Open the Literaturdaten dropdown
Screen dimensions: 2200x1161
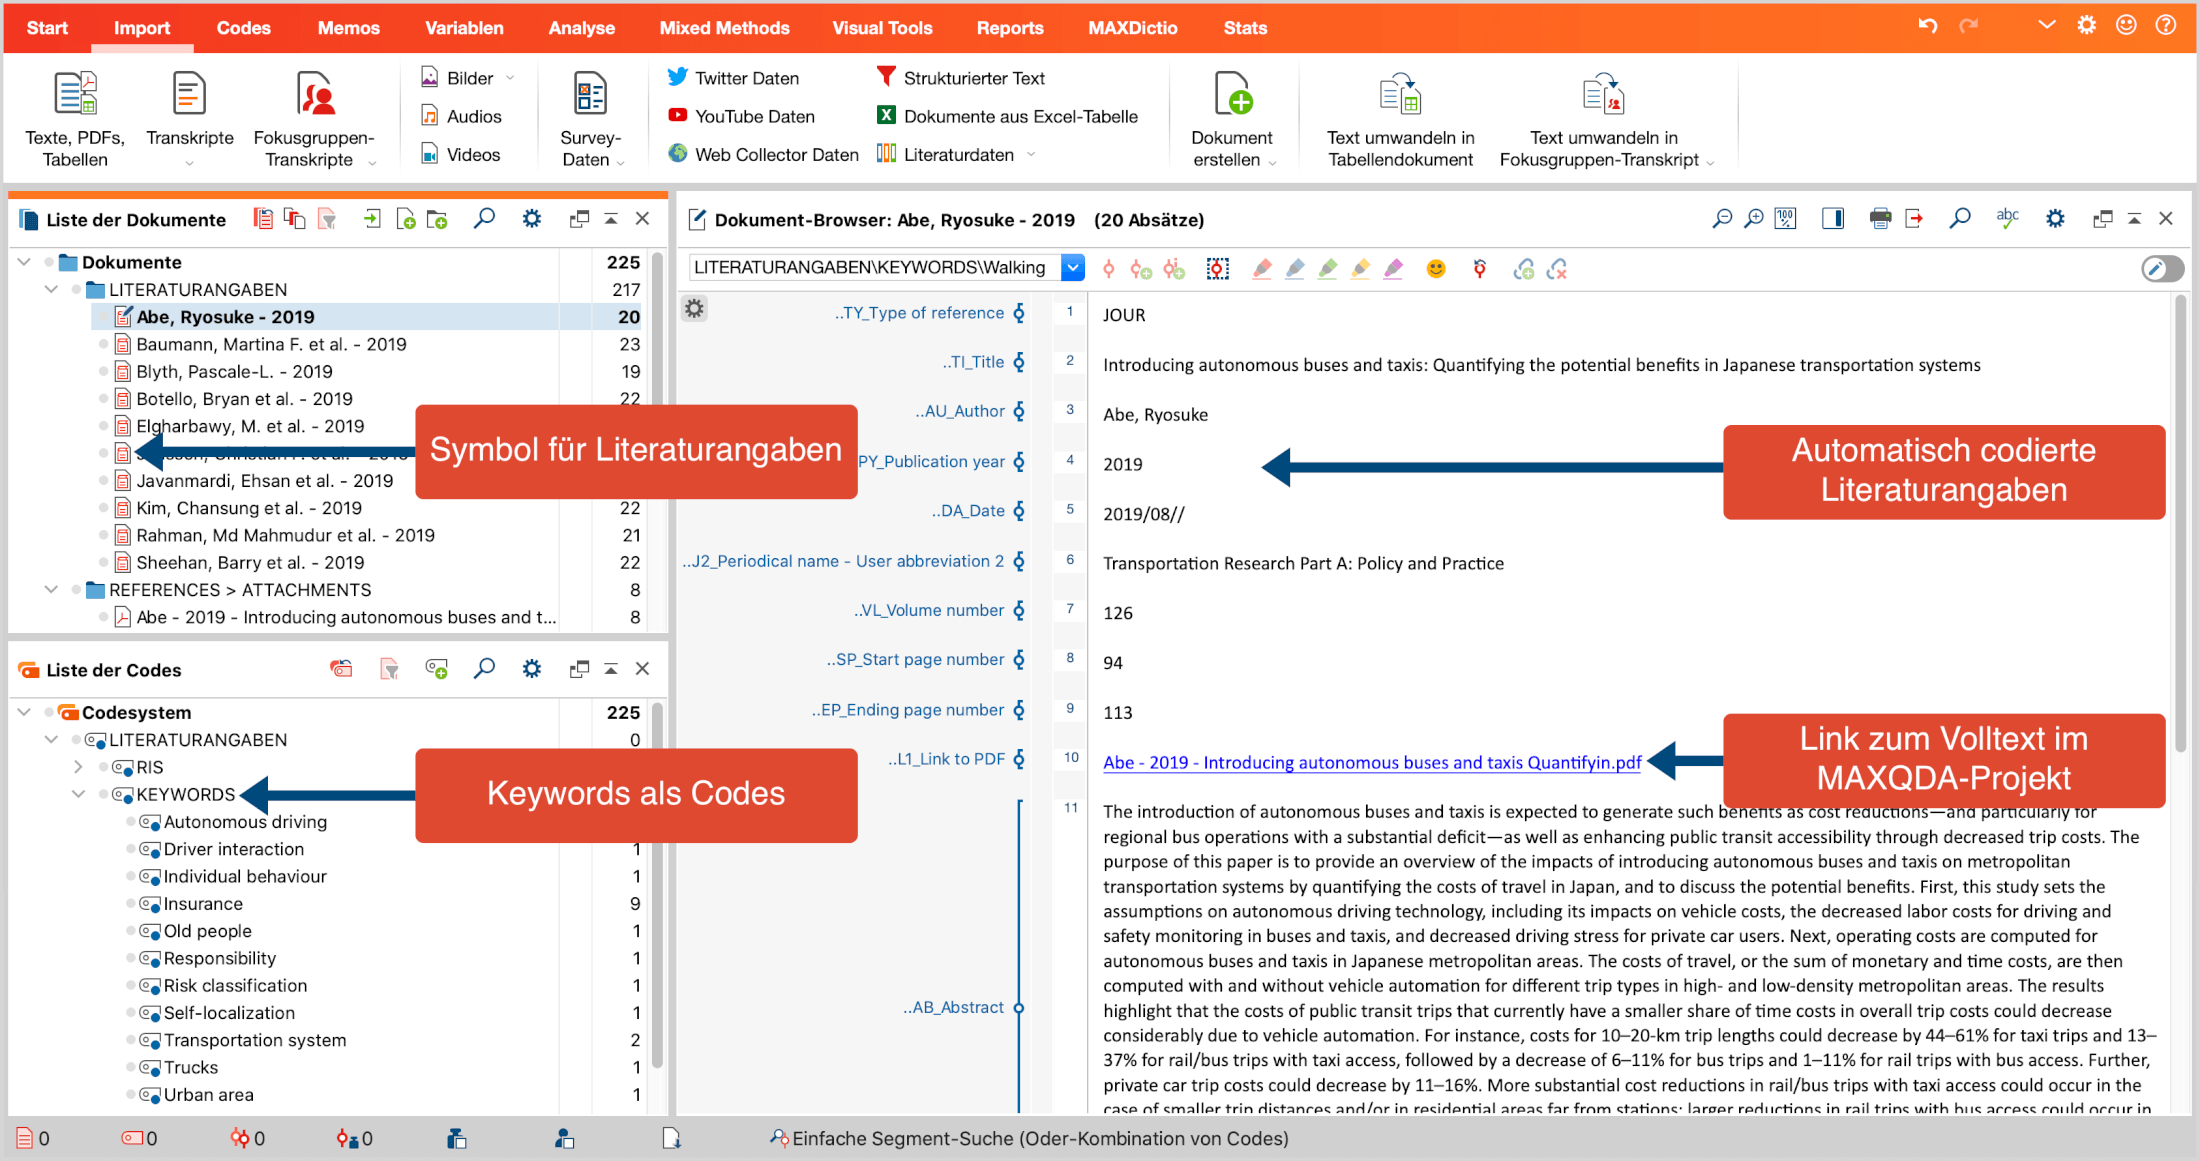coord(1031,154)
